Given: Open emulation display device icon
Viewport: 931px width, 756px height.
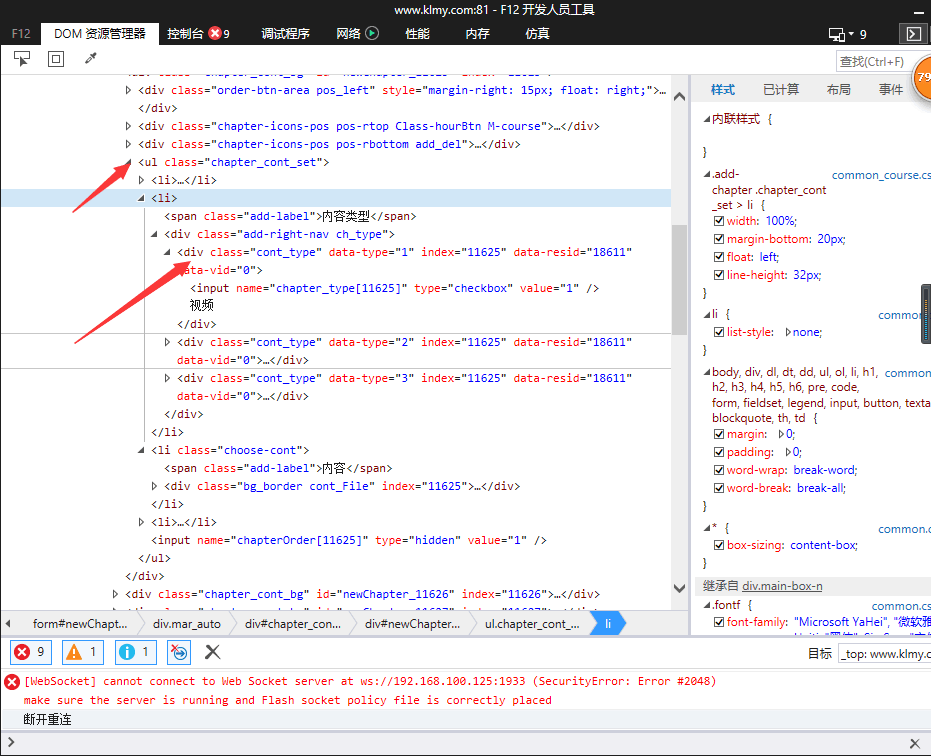Looking at the screenshot, I should [x=837, y=34].
